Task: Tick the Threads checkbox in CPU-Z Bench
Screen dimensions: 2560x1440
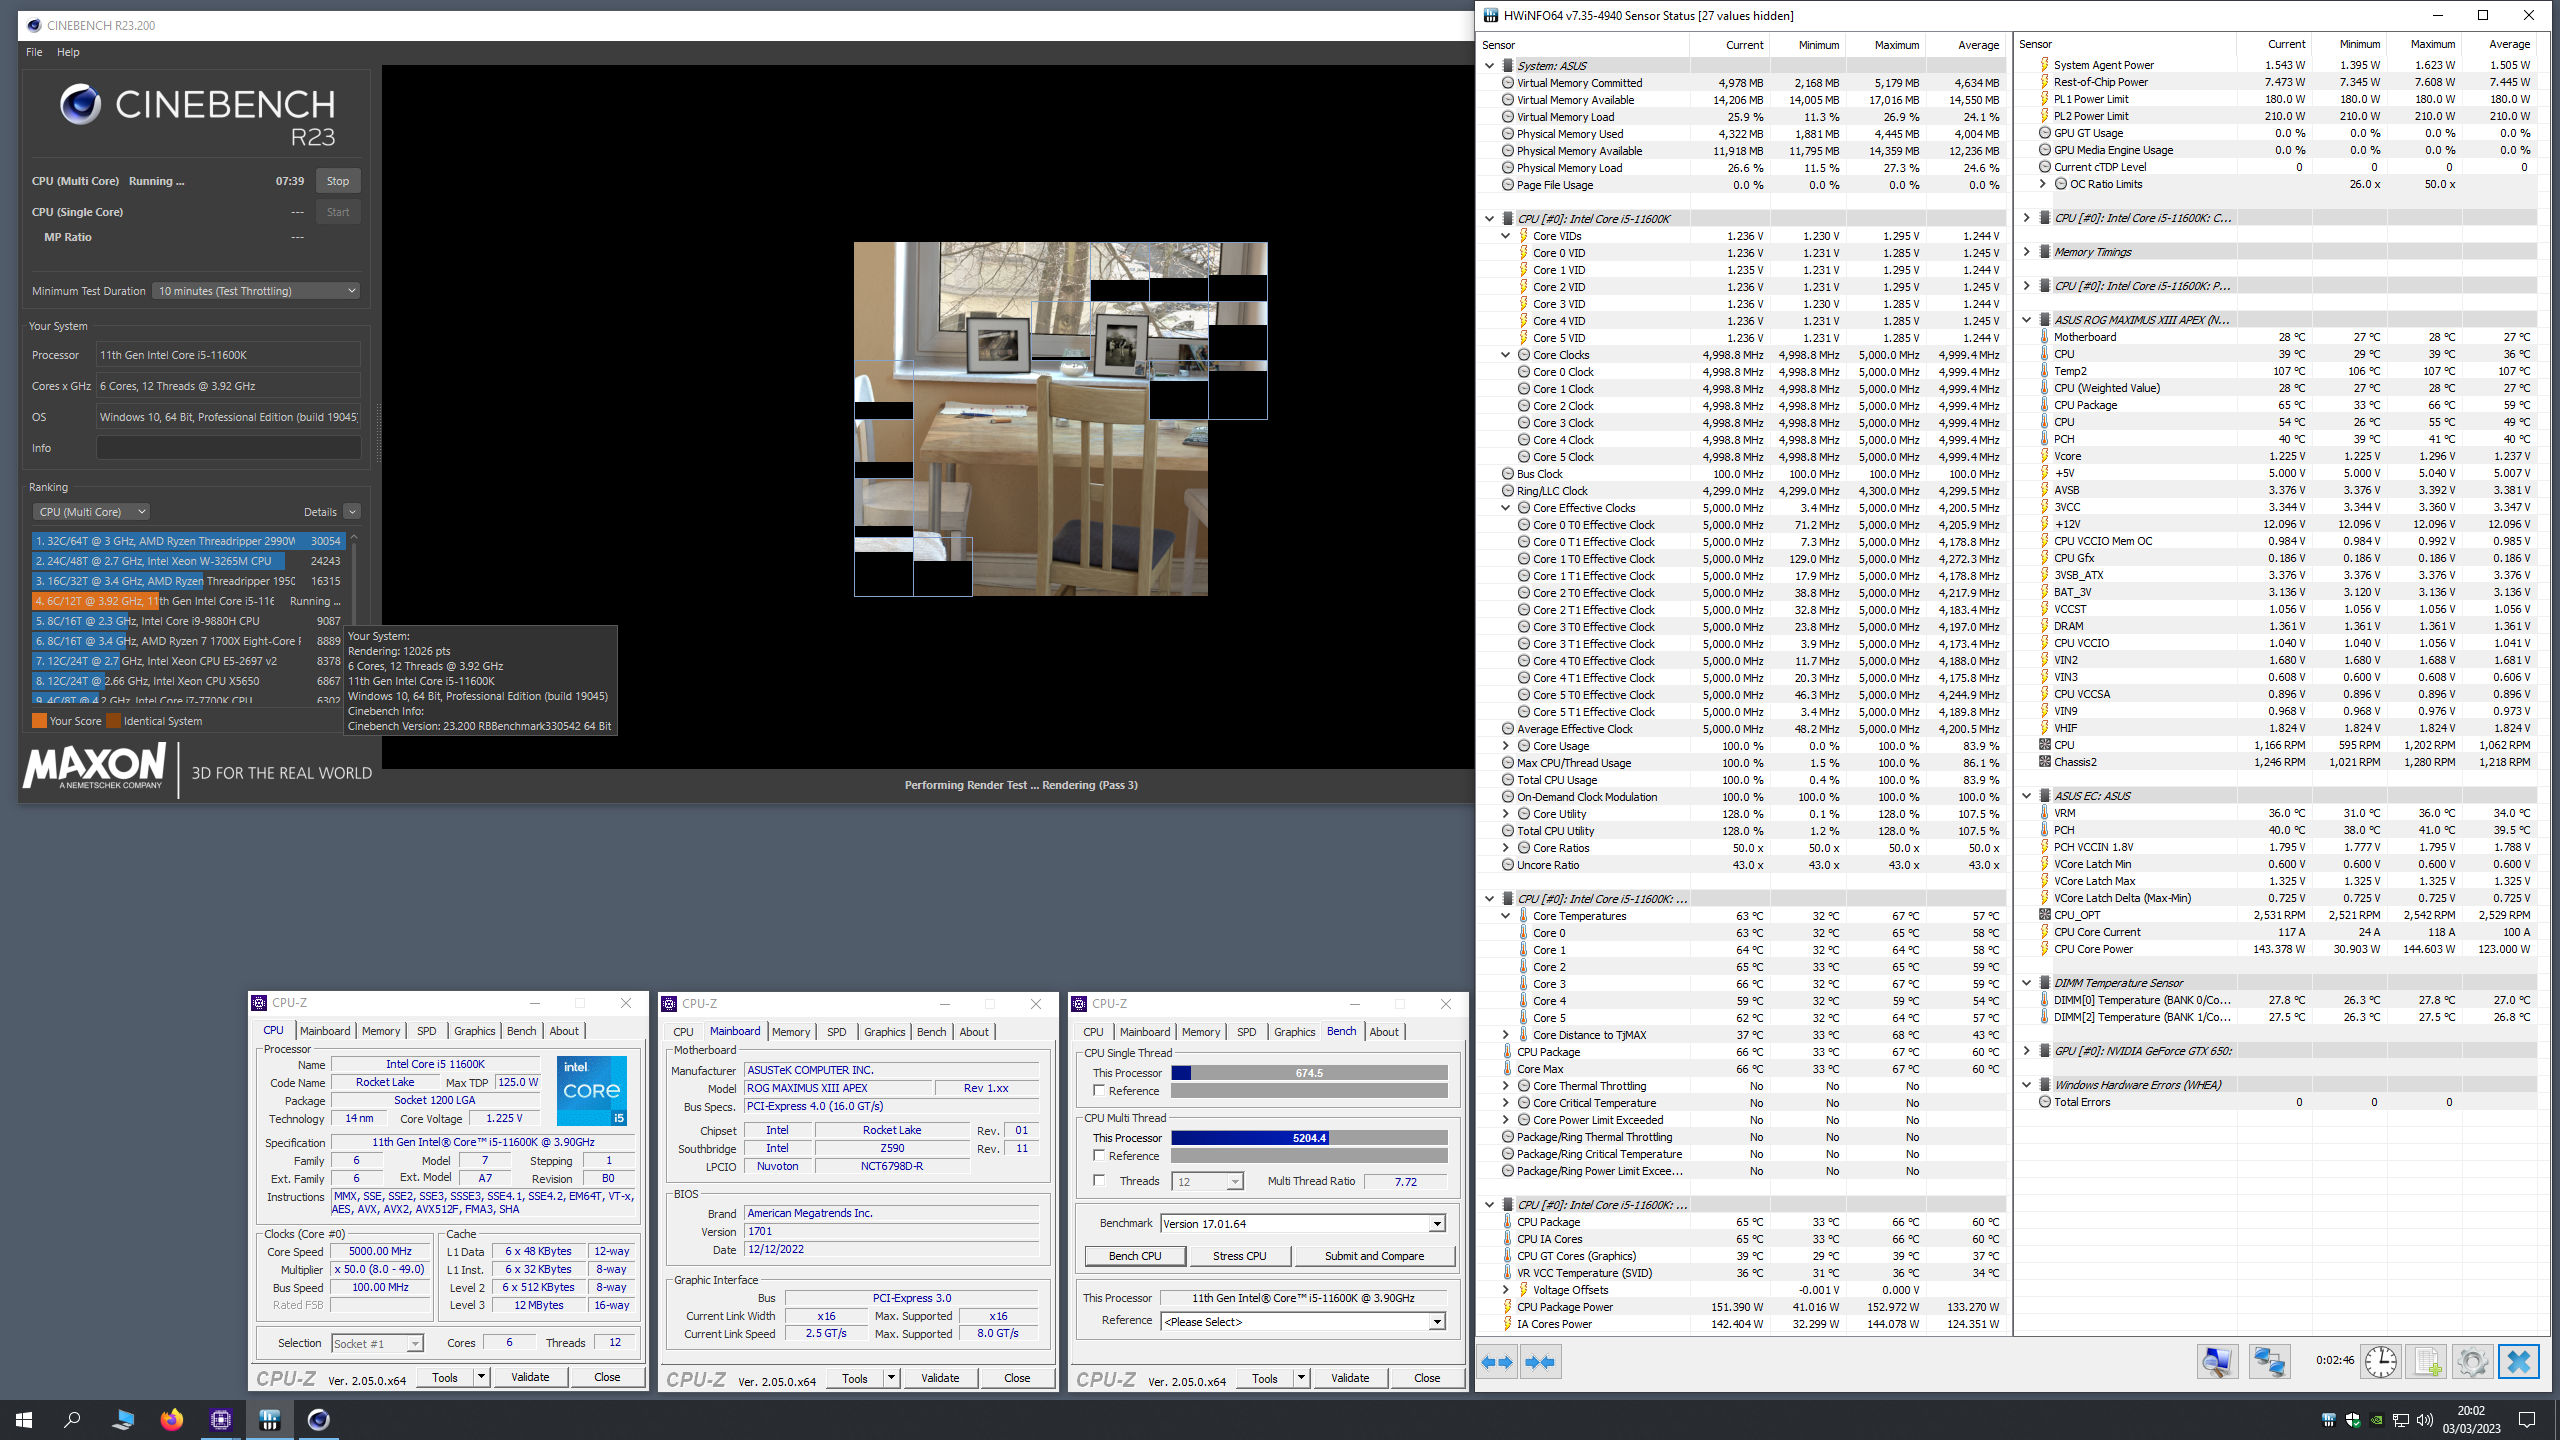Action: tap(1099, 1181)
